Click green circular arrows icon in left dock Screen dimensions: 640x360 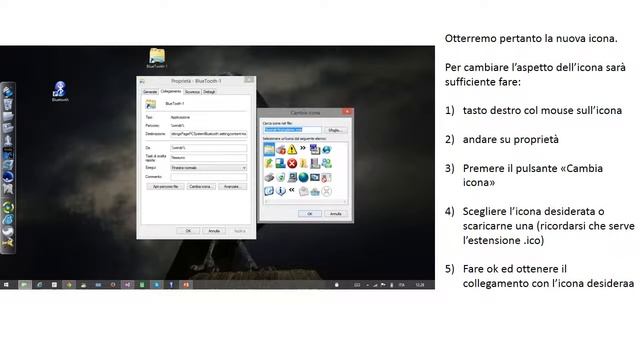[x=8, y=207]
